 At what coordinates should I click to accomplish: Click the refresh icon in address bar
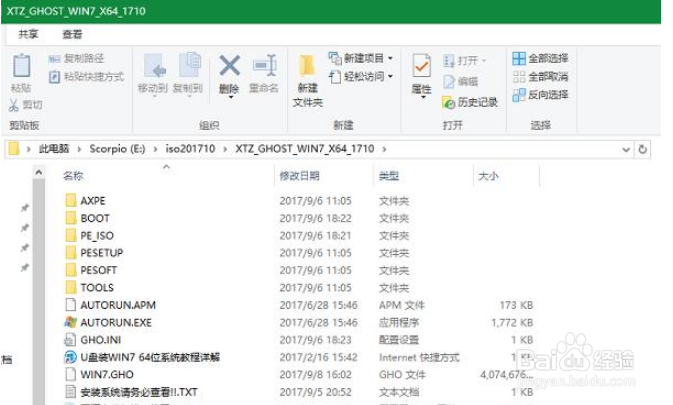click(643, 149)
